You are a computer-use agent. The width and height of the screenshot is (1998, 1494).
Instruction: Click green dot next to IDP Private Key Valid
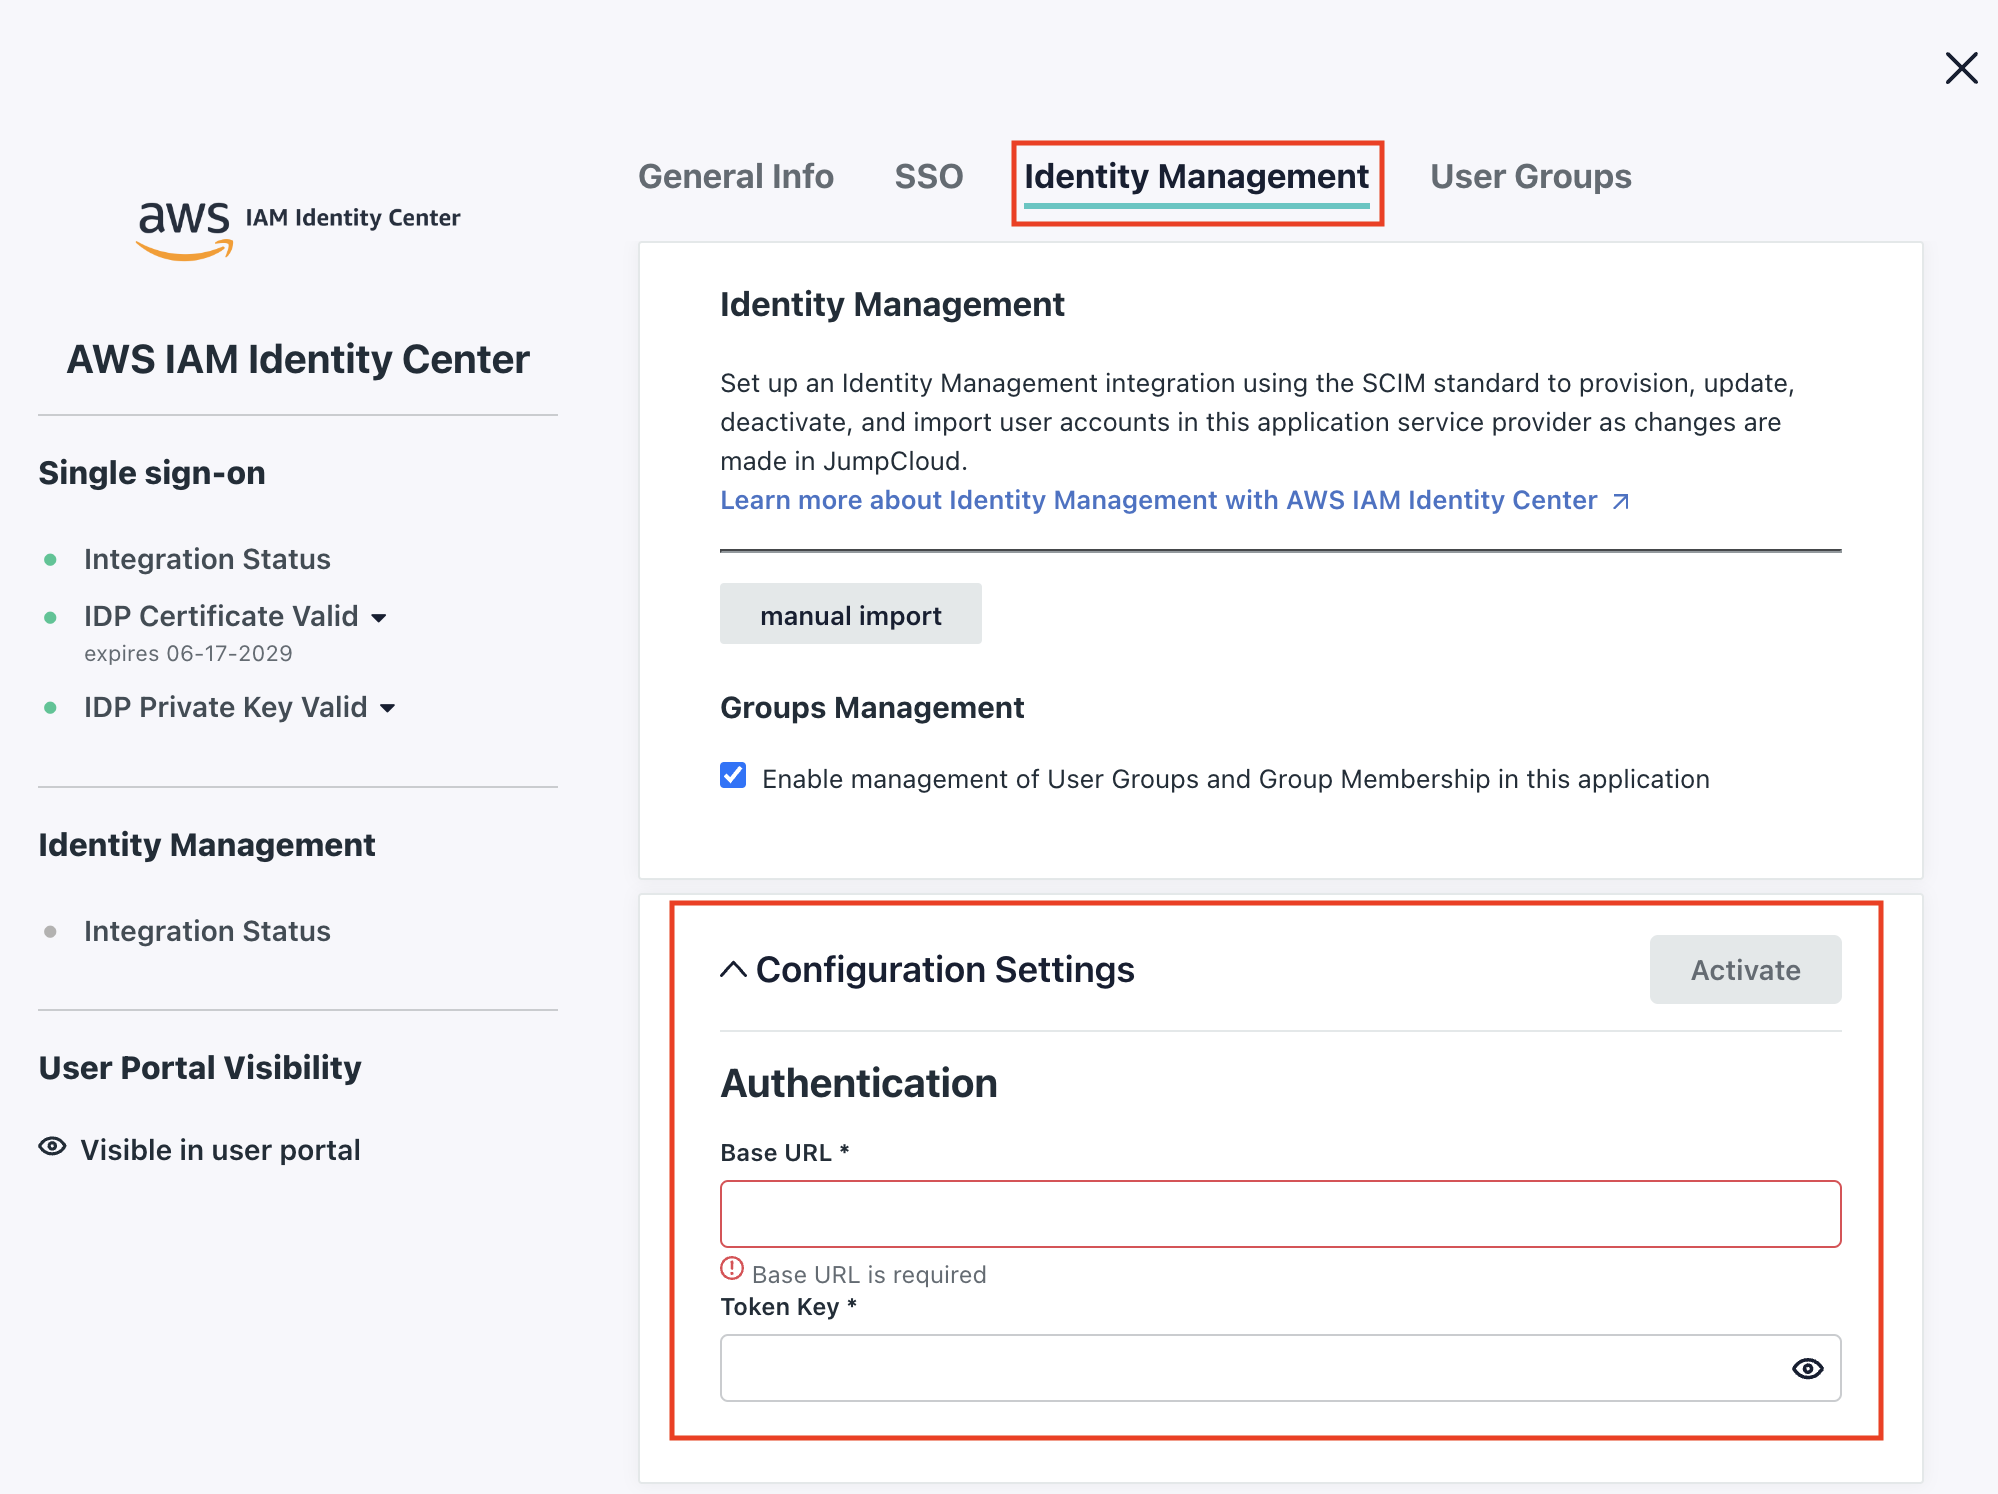52,707
